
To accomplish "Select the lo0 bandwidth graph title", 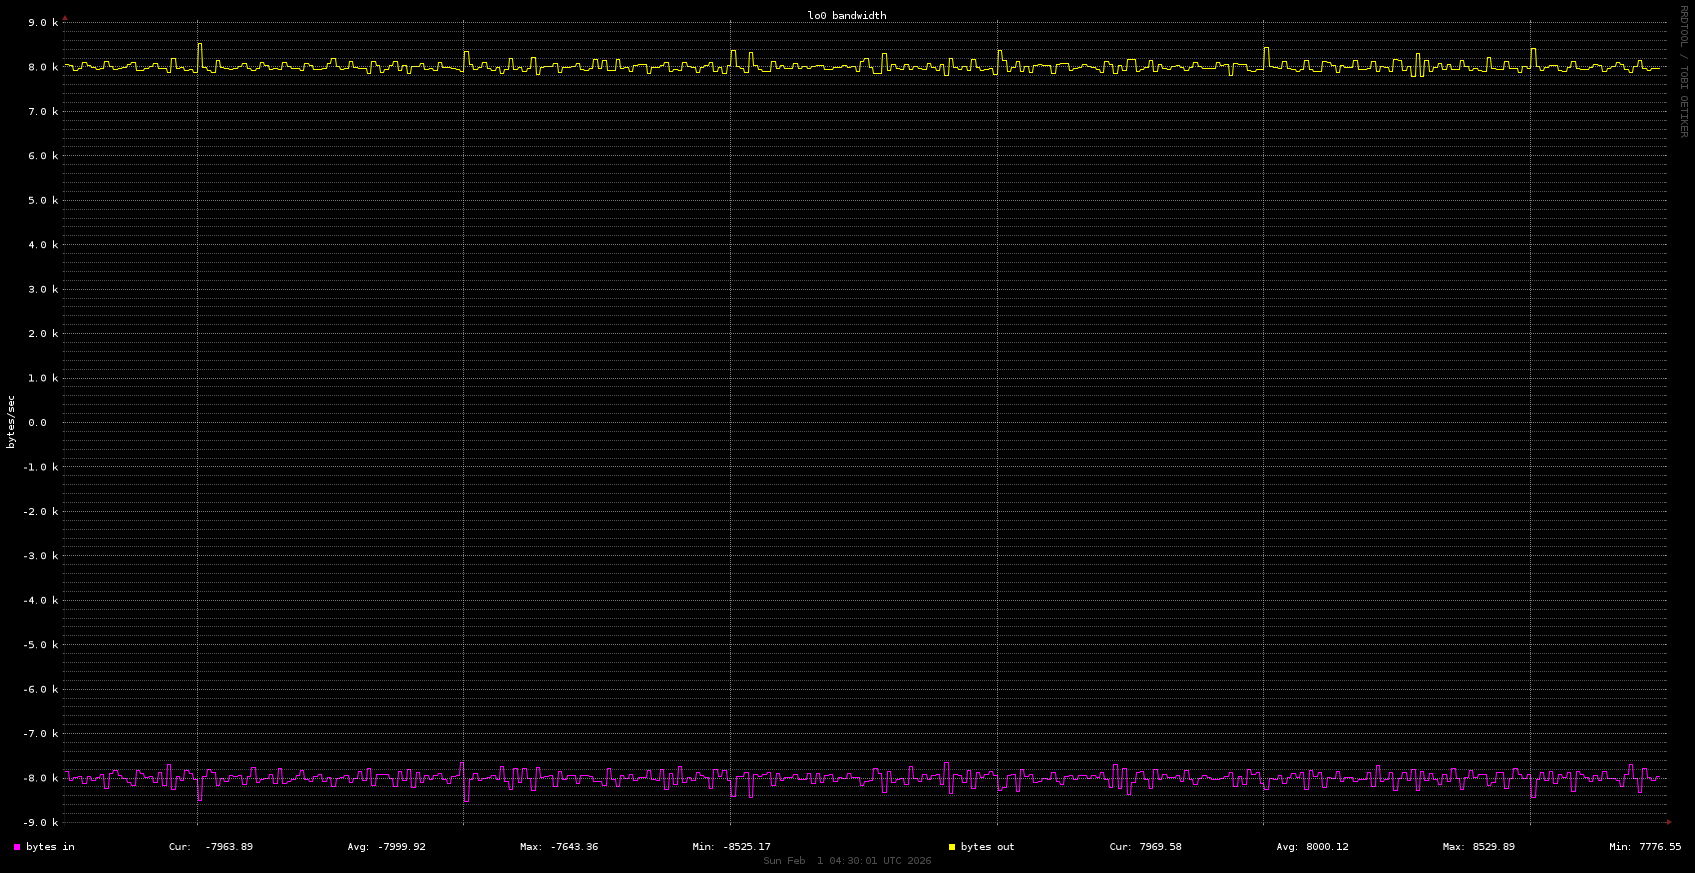I will click(846, 16).
